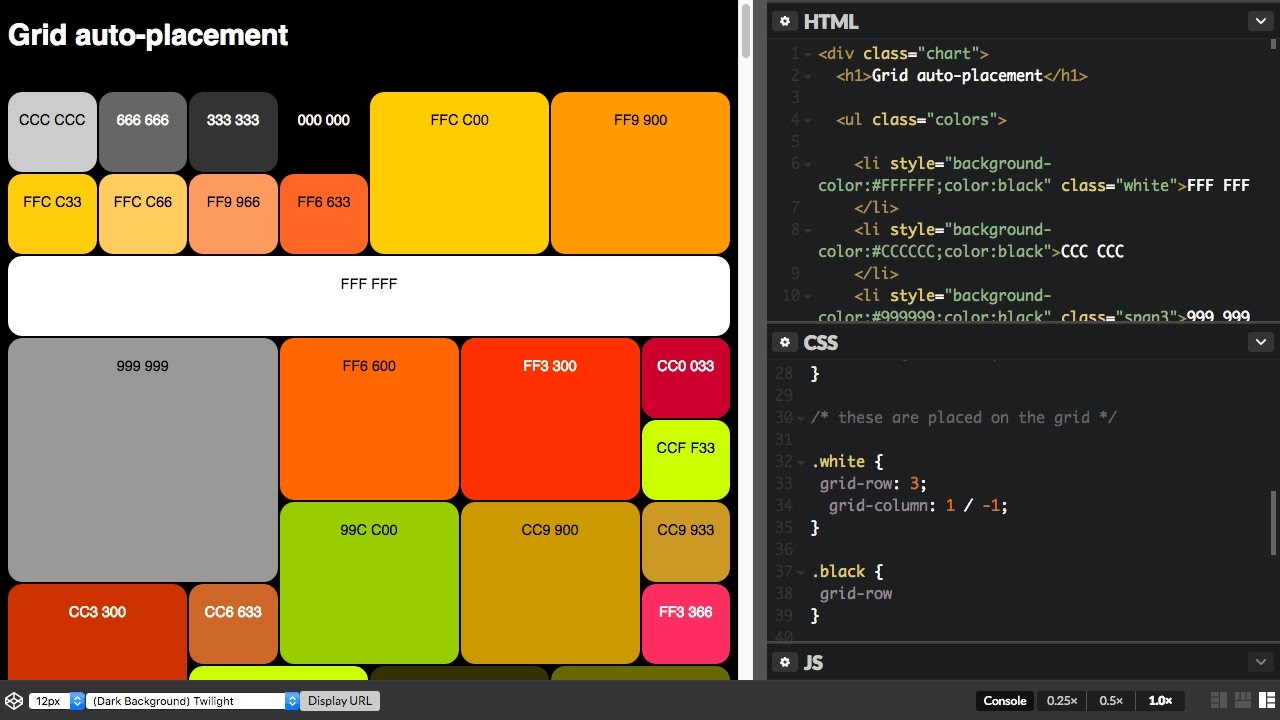
Task: Click the CC0 033 crimson tile
Action: pyautogui.click(x=686, y=378)
